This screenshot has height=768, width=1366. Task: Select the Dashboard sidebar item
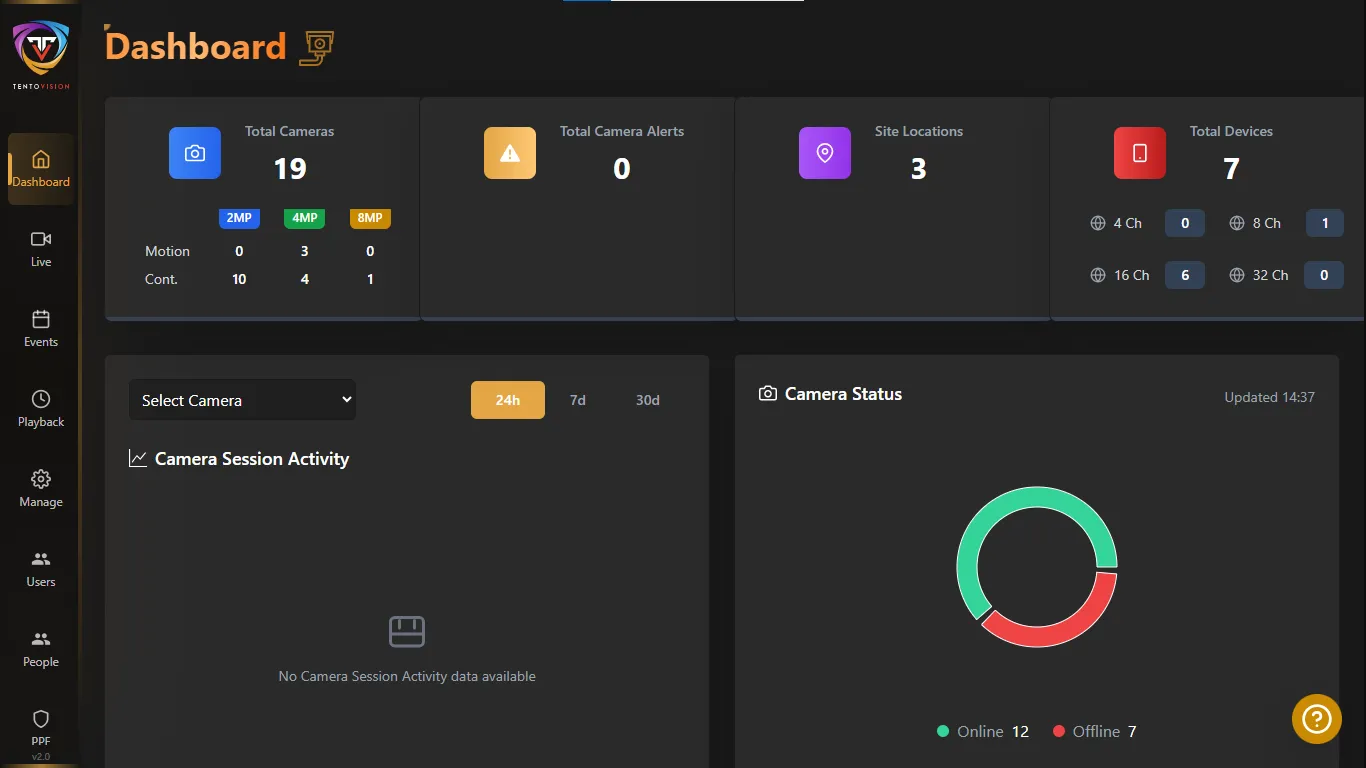pyautogui.click(x=41, y=168)
